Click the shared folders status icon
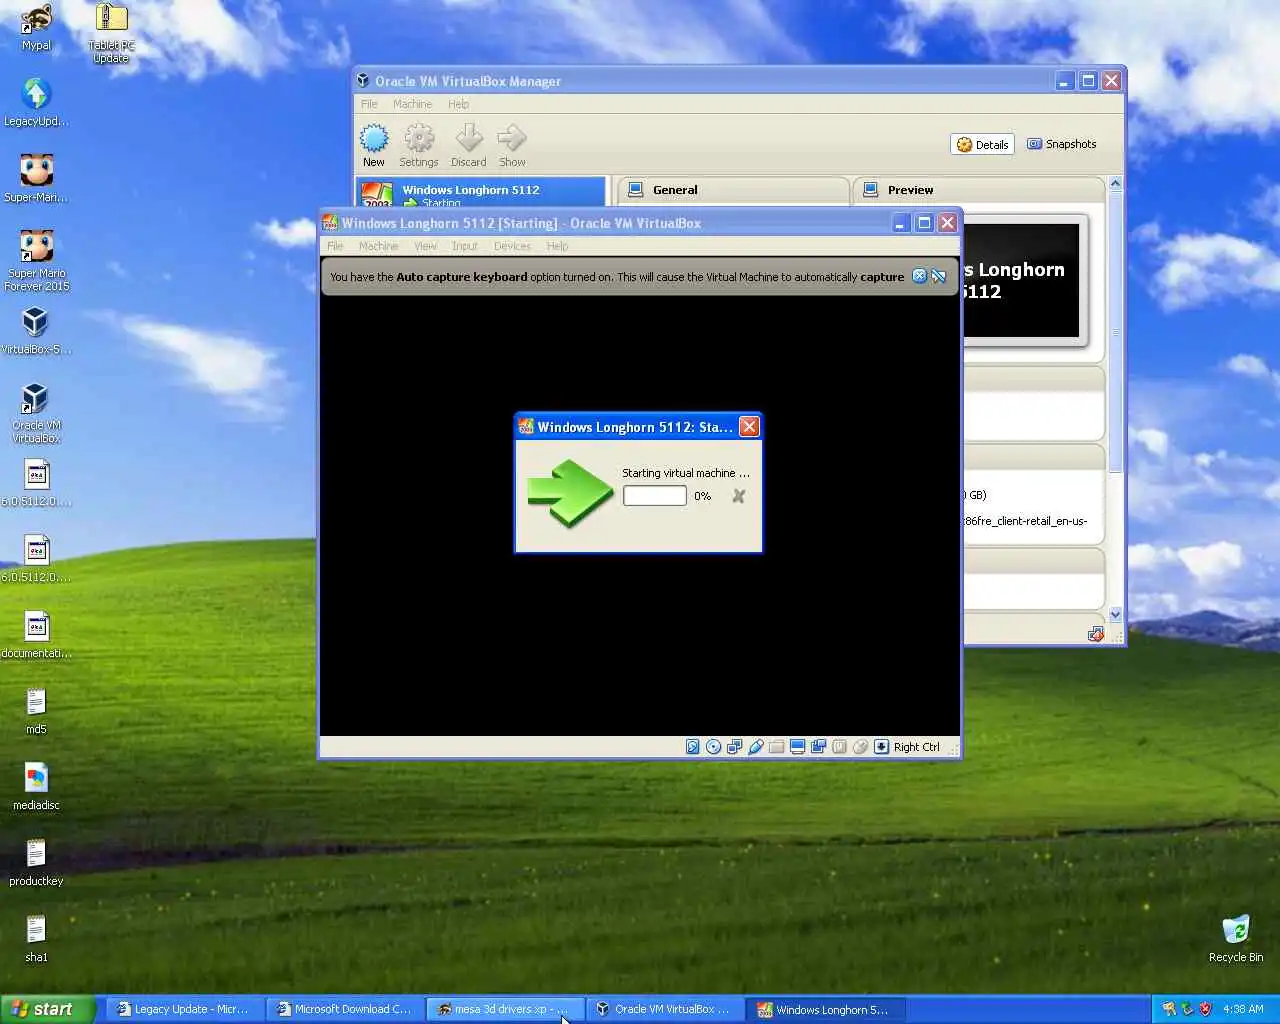The width and height of the screenshot is (1280, 1024). [x=776, y=747]
